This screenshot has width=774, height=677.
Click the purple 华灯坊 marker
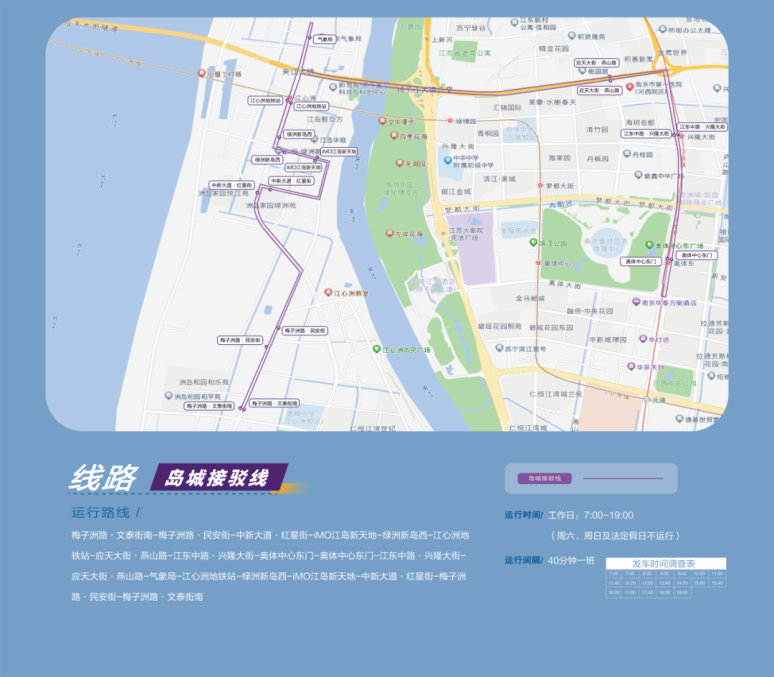click(643, 339)
